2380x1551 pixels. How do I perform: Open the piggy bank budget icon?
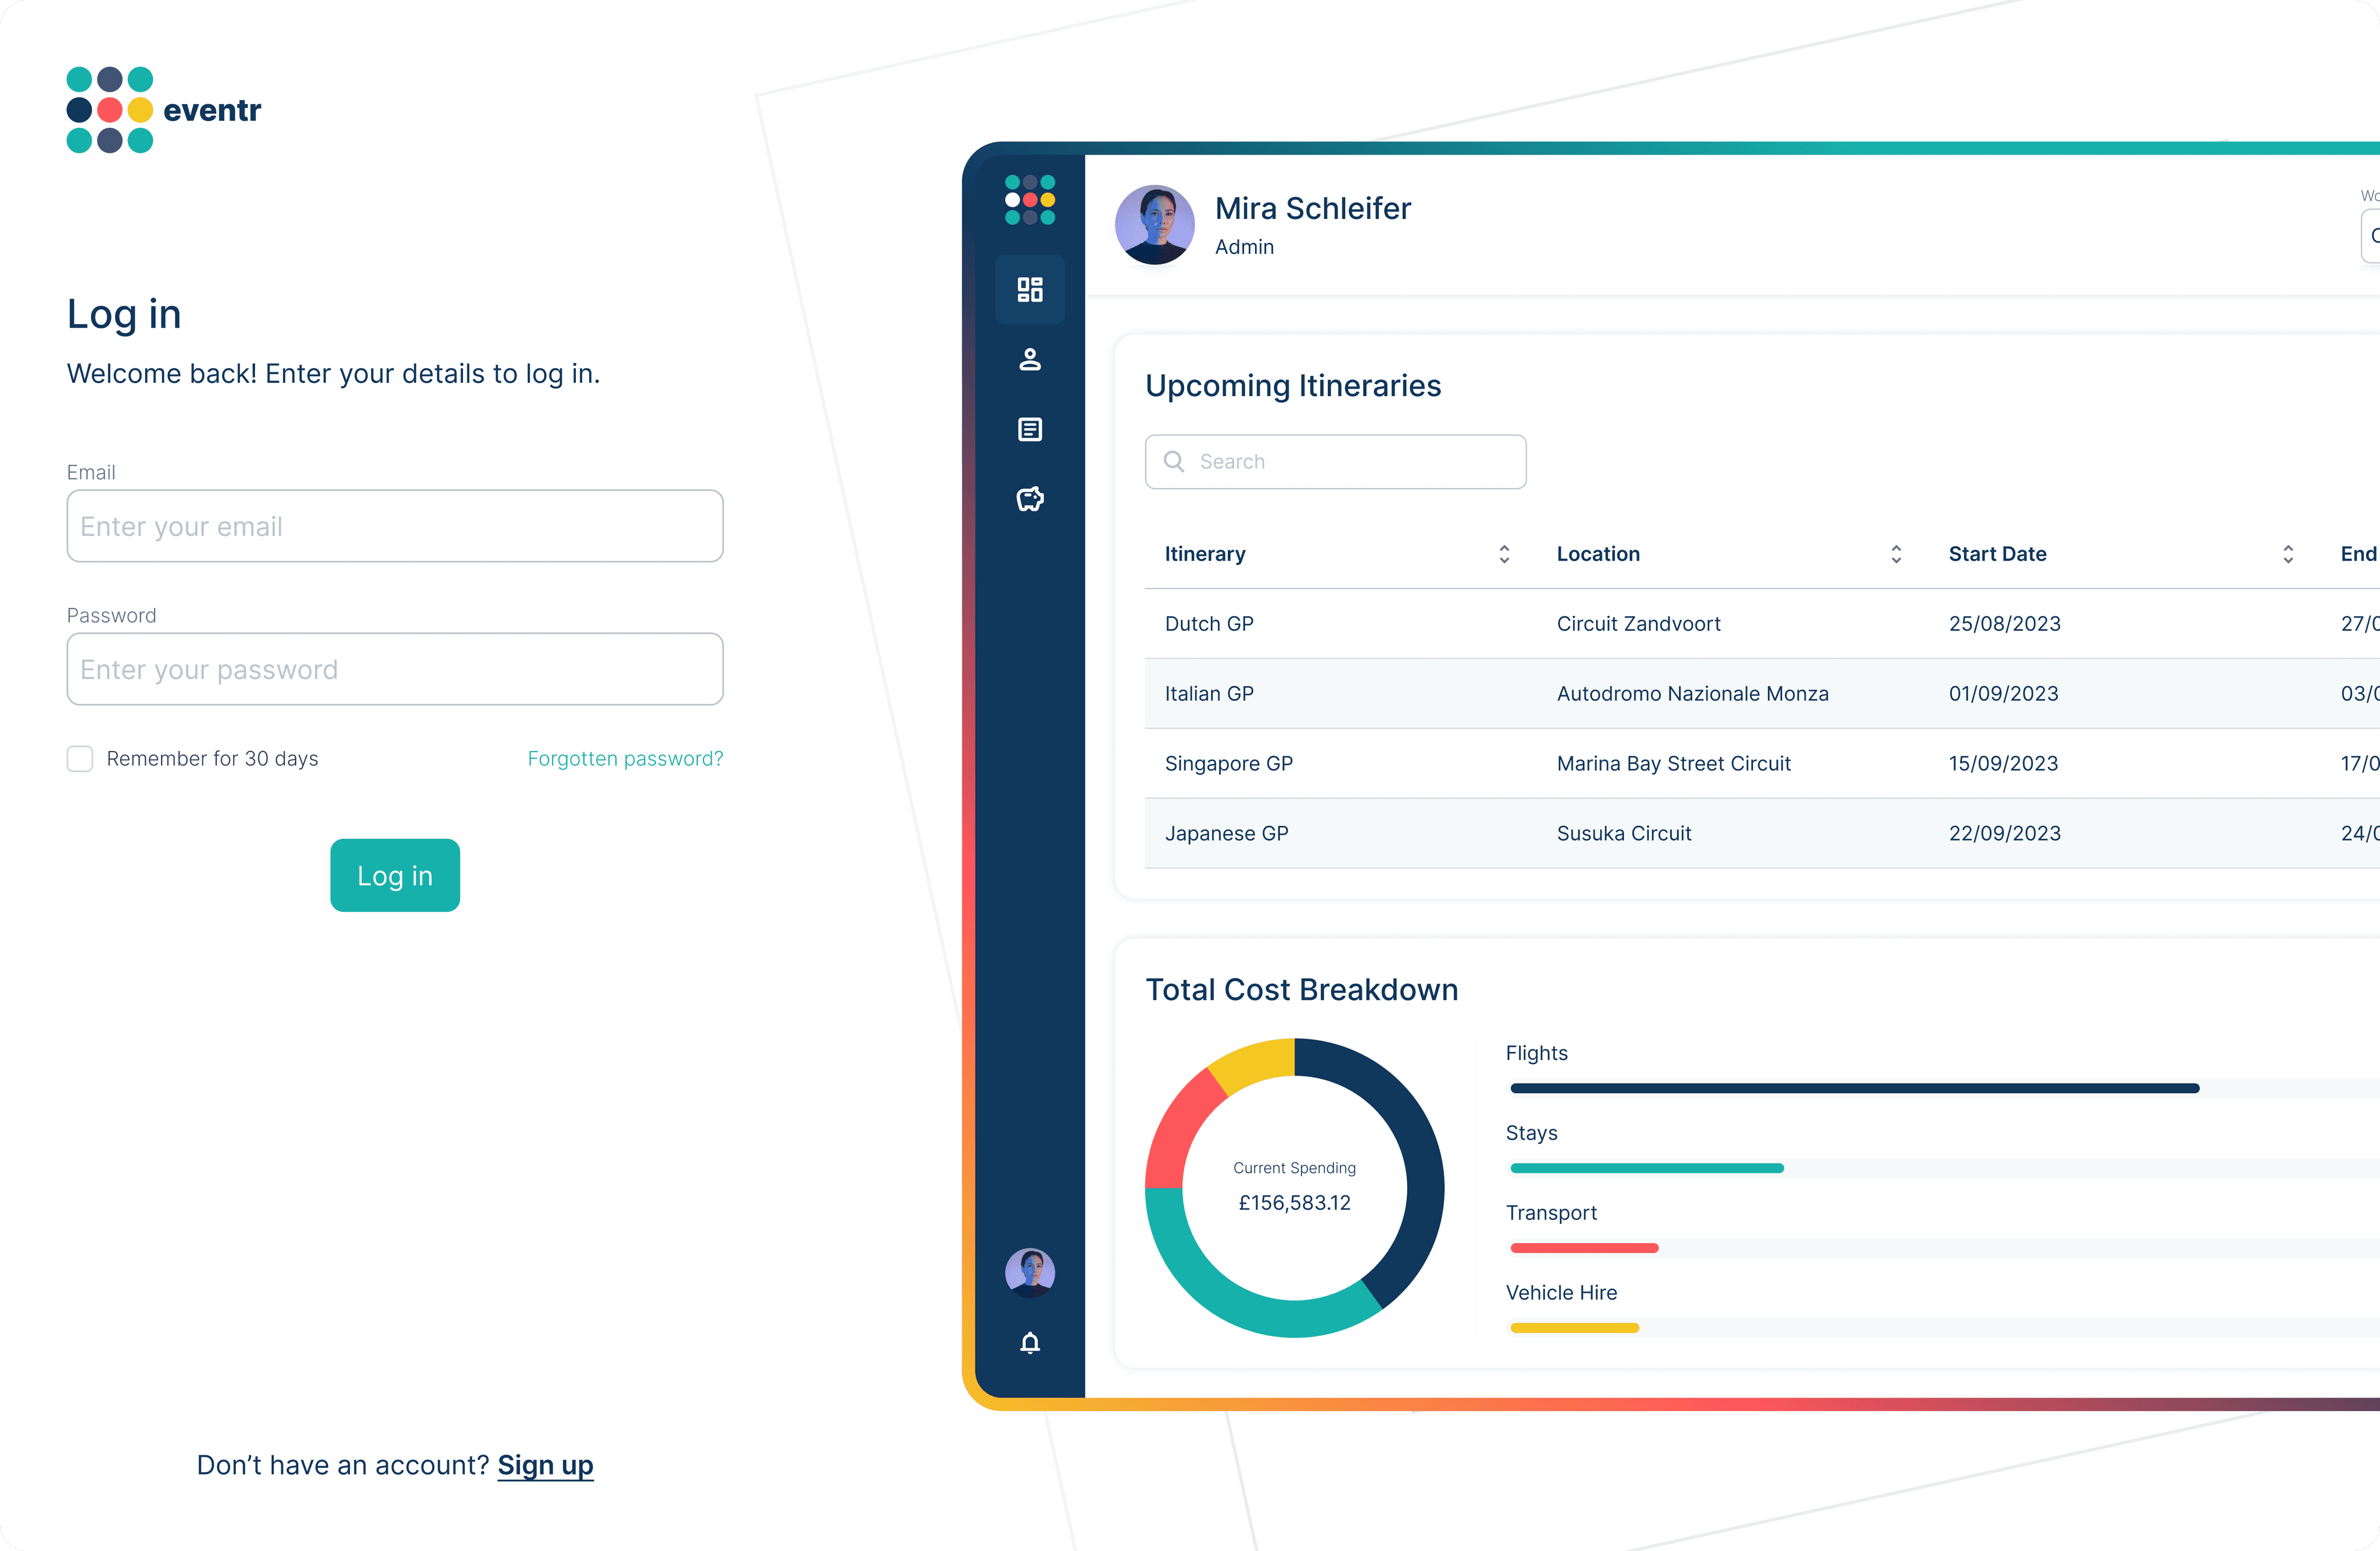point(1029,499)
